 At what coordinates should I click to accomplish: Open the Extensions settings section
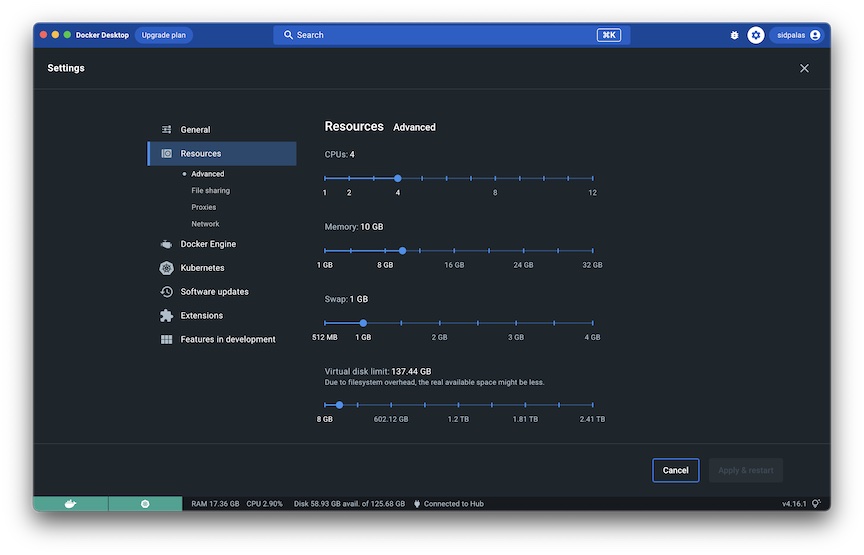click(x=201, y=316)
